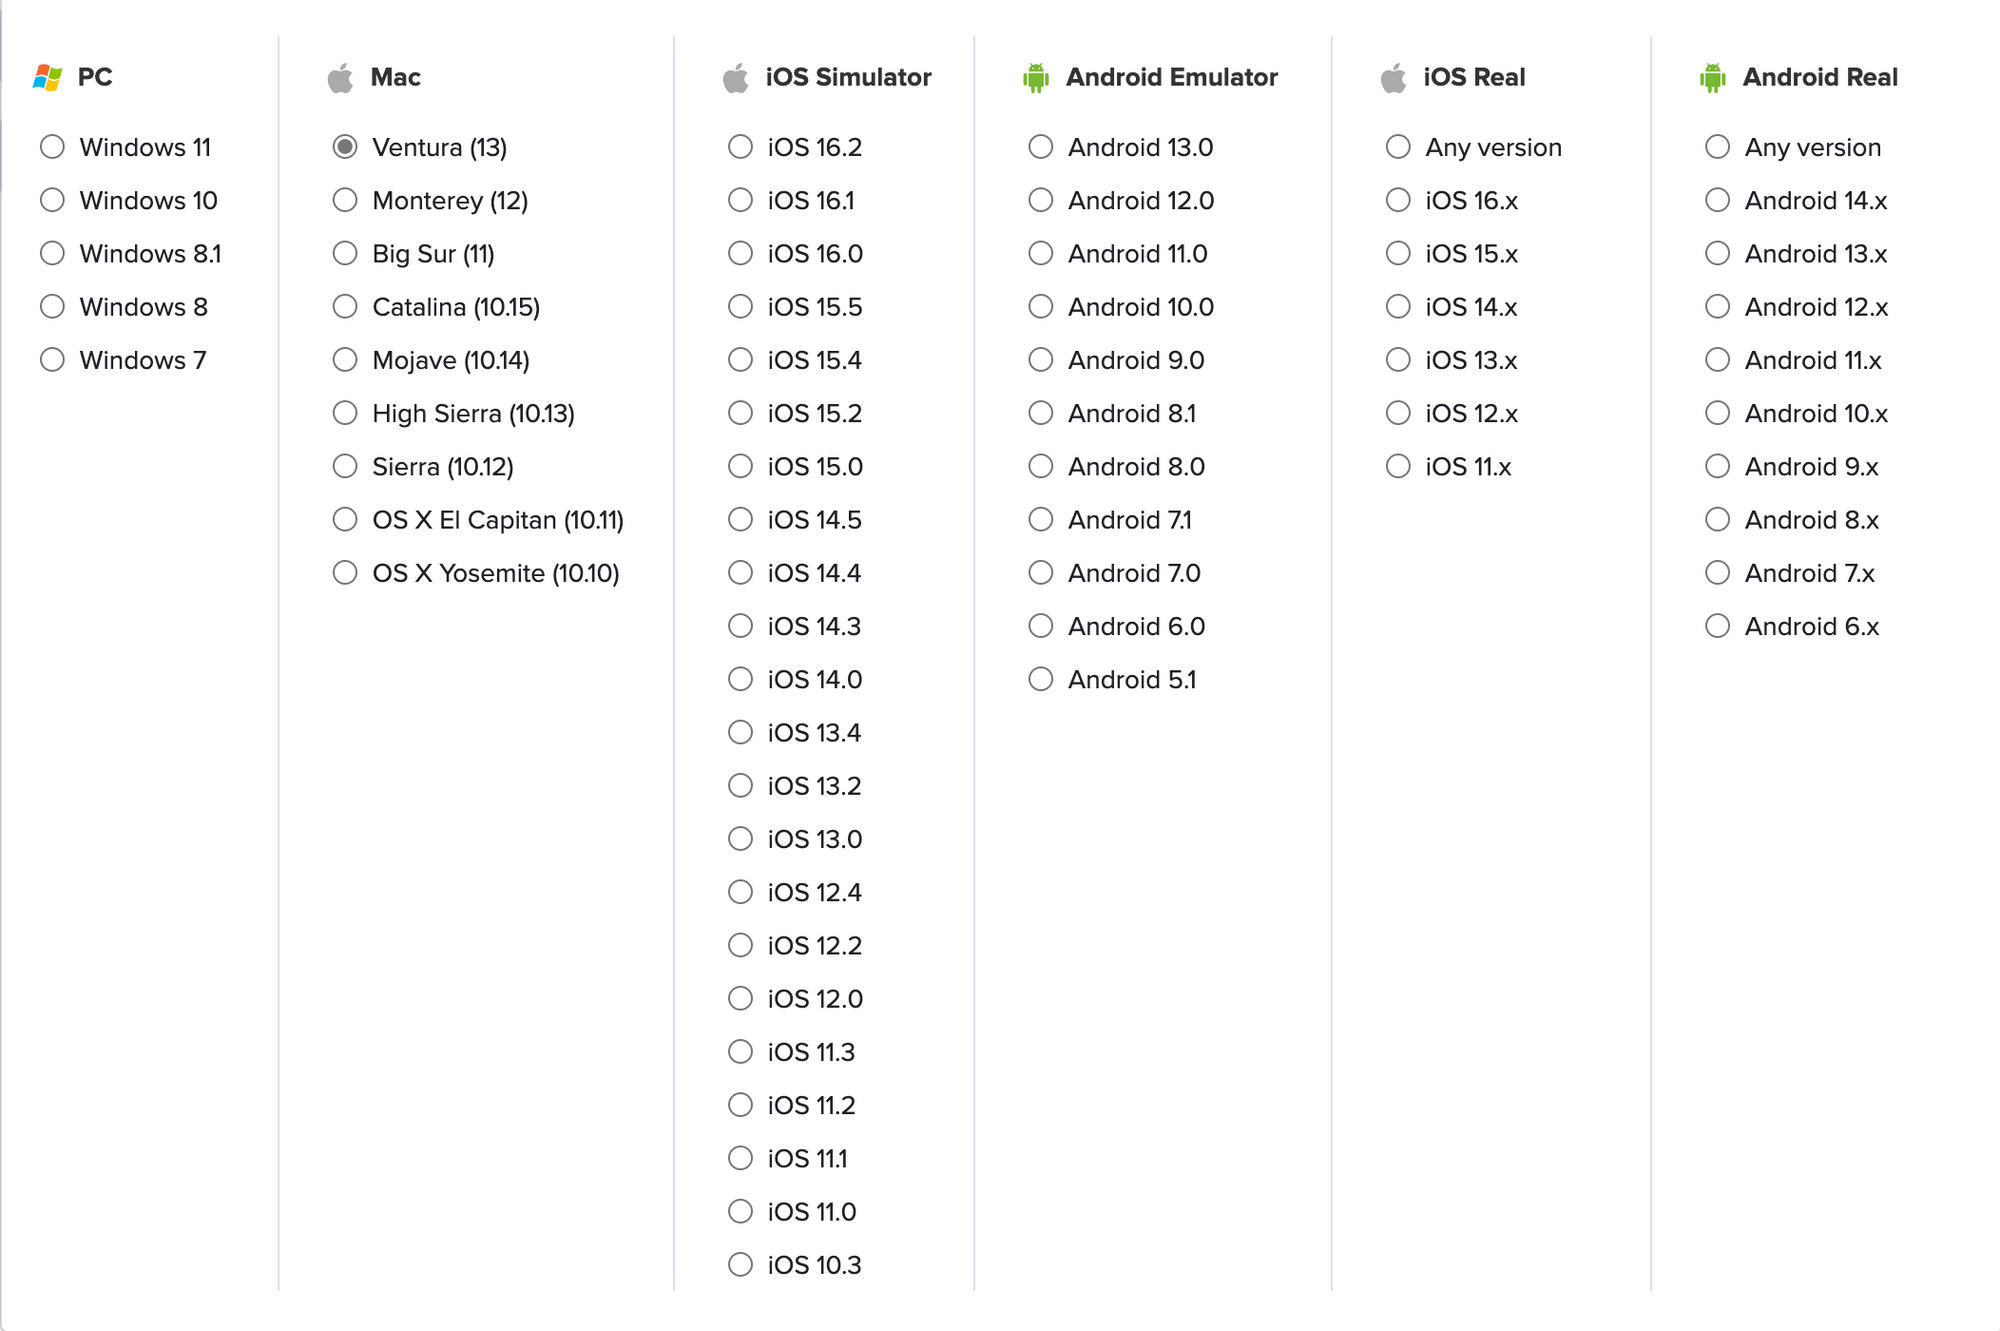2000x1331 pixels.
Task: Pick iOS 10.3 simulator option
Action: pos(740,1265)
